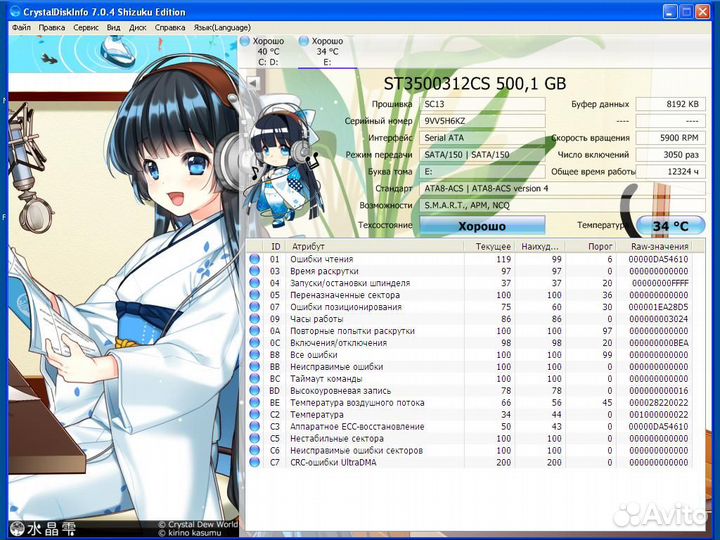Click status icon of Таймаут команды row
Screen dimensions: 720x540
point(254,378)
